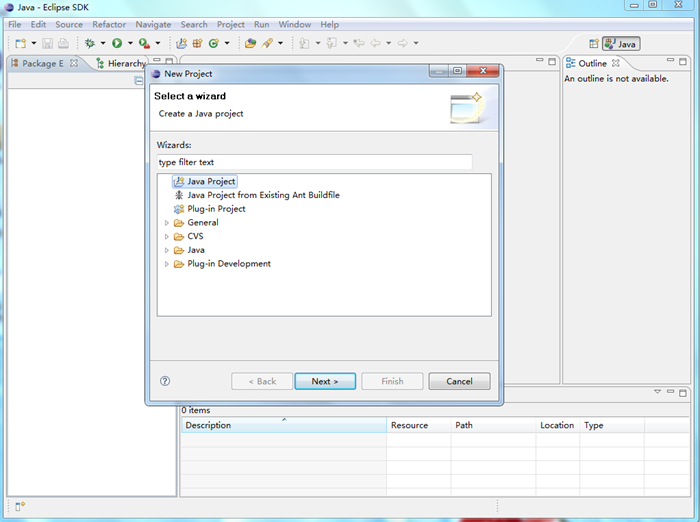Click the Next button

pos(325,381)
